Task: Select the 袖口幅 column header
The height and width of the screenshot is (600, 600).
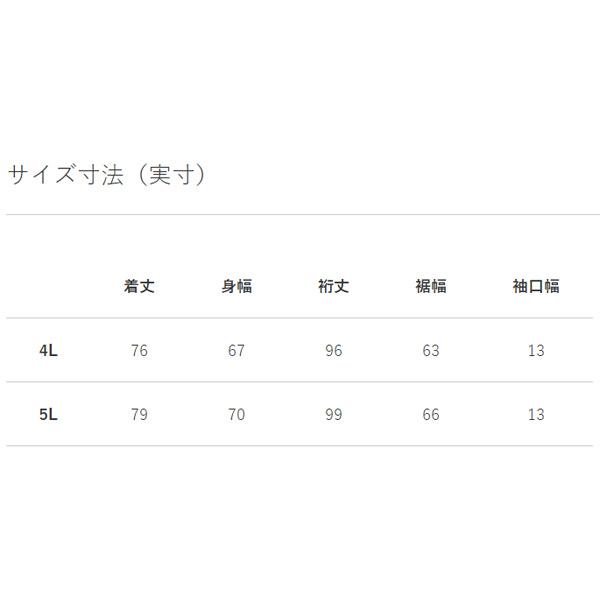Action: [536, 286]
